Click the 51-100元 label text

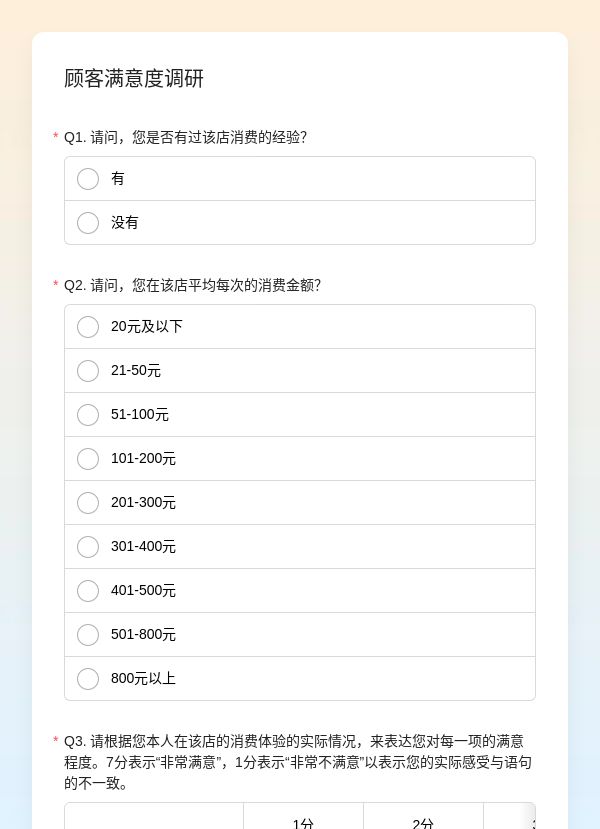140,414
